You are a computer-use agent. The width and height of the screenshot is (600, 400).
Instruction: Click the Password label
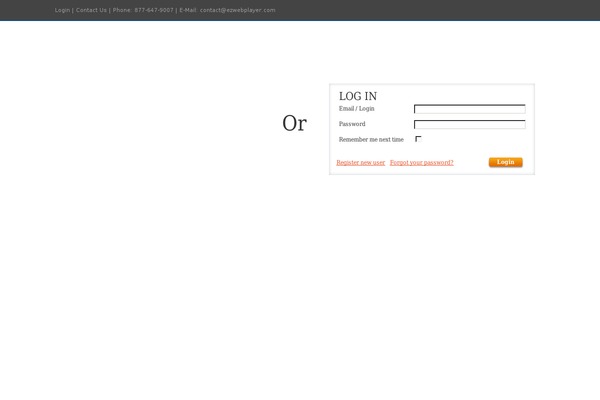[352, 124]
